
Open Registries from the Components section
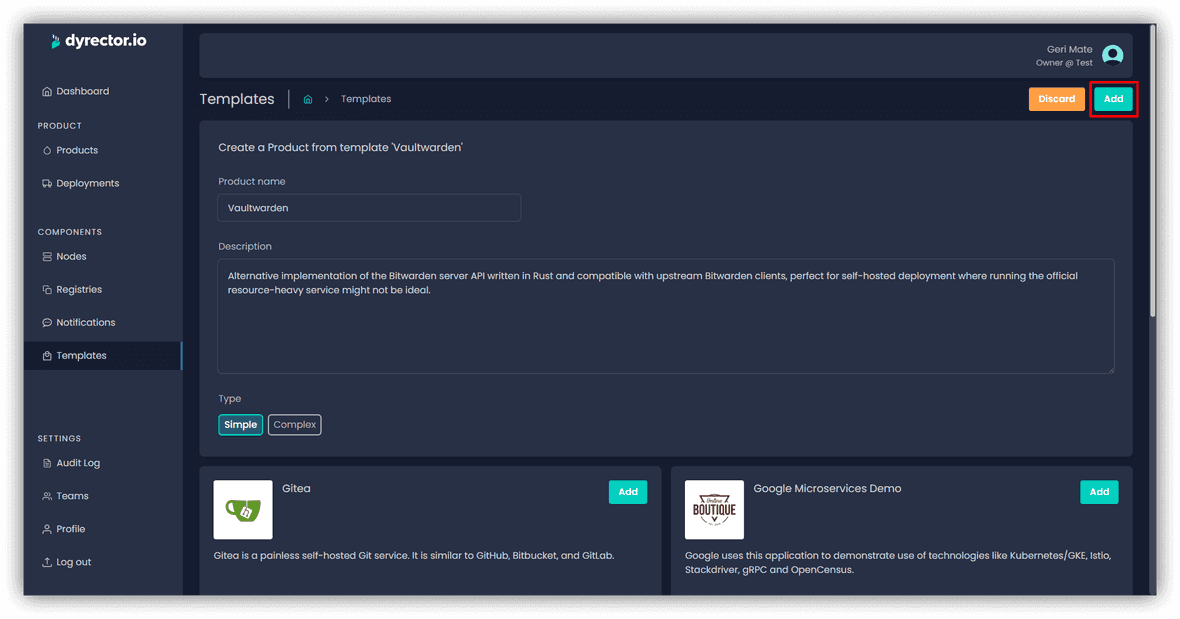click(x=46, y=289)
